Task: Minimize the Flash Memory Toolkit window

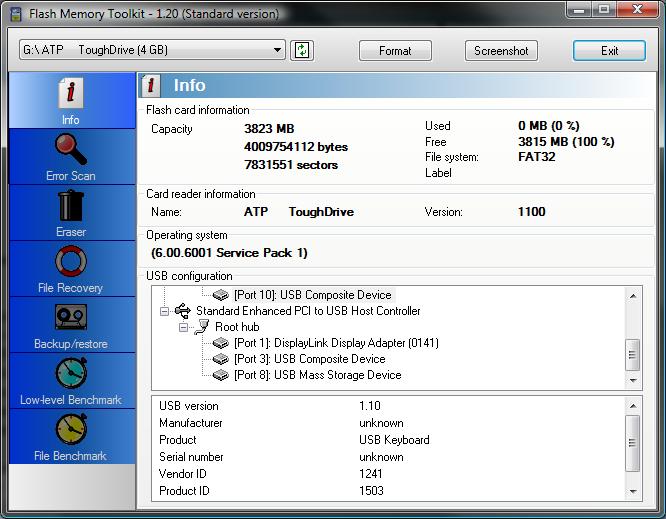Action: click(579, 9)
